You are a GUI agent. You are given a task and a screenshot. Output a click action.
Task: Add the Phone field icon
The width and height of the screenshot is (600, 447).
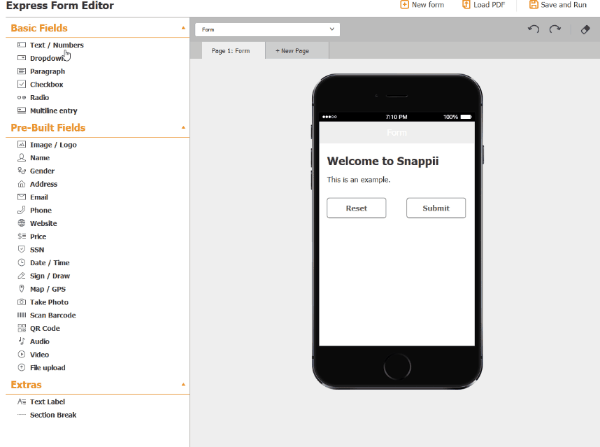(x=21, y=210)
